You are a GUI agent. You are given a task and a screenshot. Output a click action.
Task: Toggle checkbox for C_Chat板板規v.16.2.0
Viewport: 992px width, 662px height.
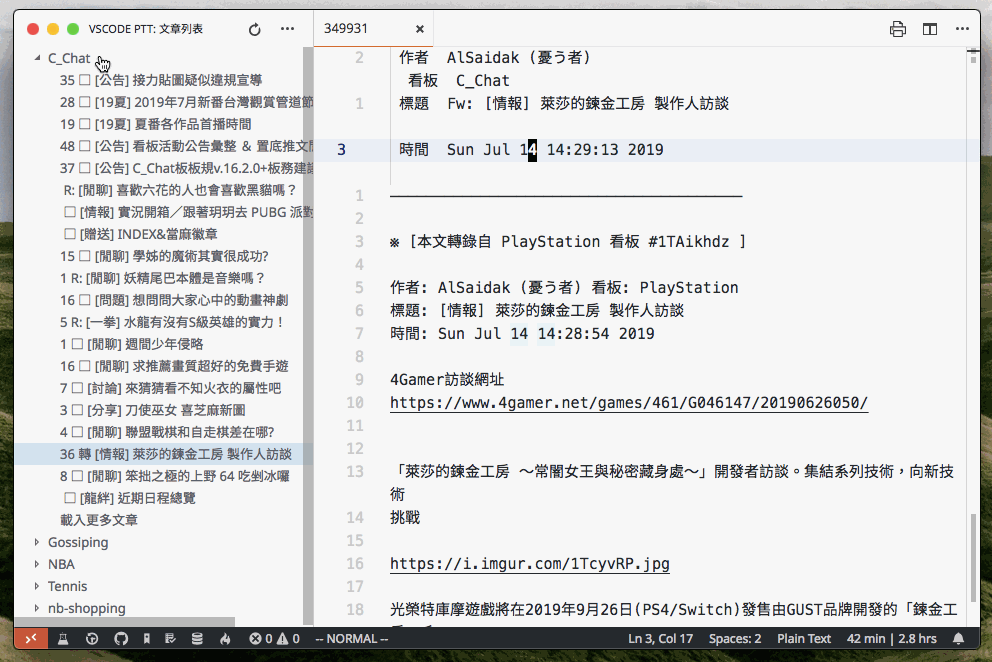(85, 168)
